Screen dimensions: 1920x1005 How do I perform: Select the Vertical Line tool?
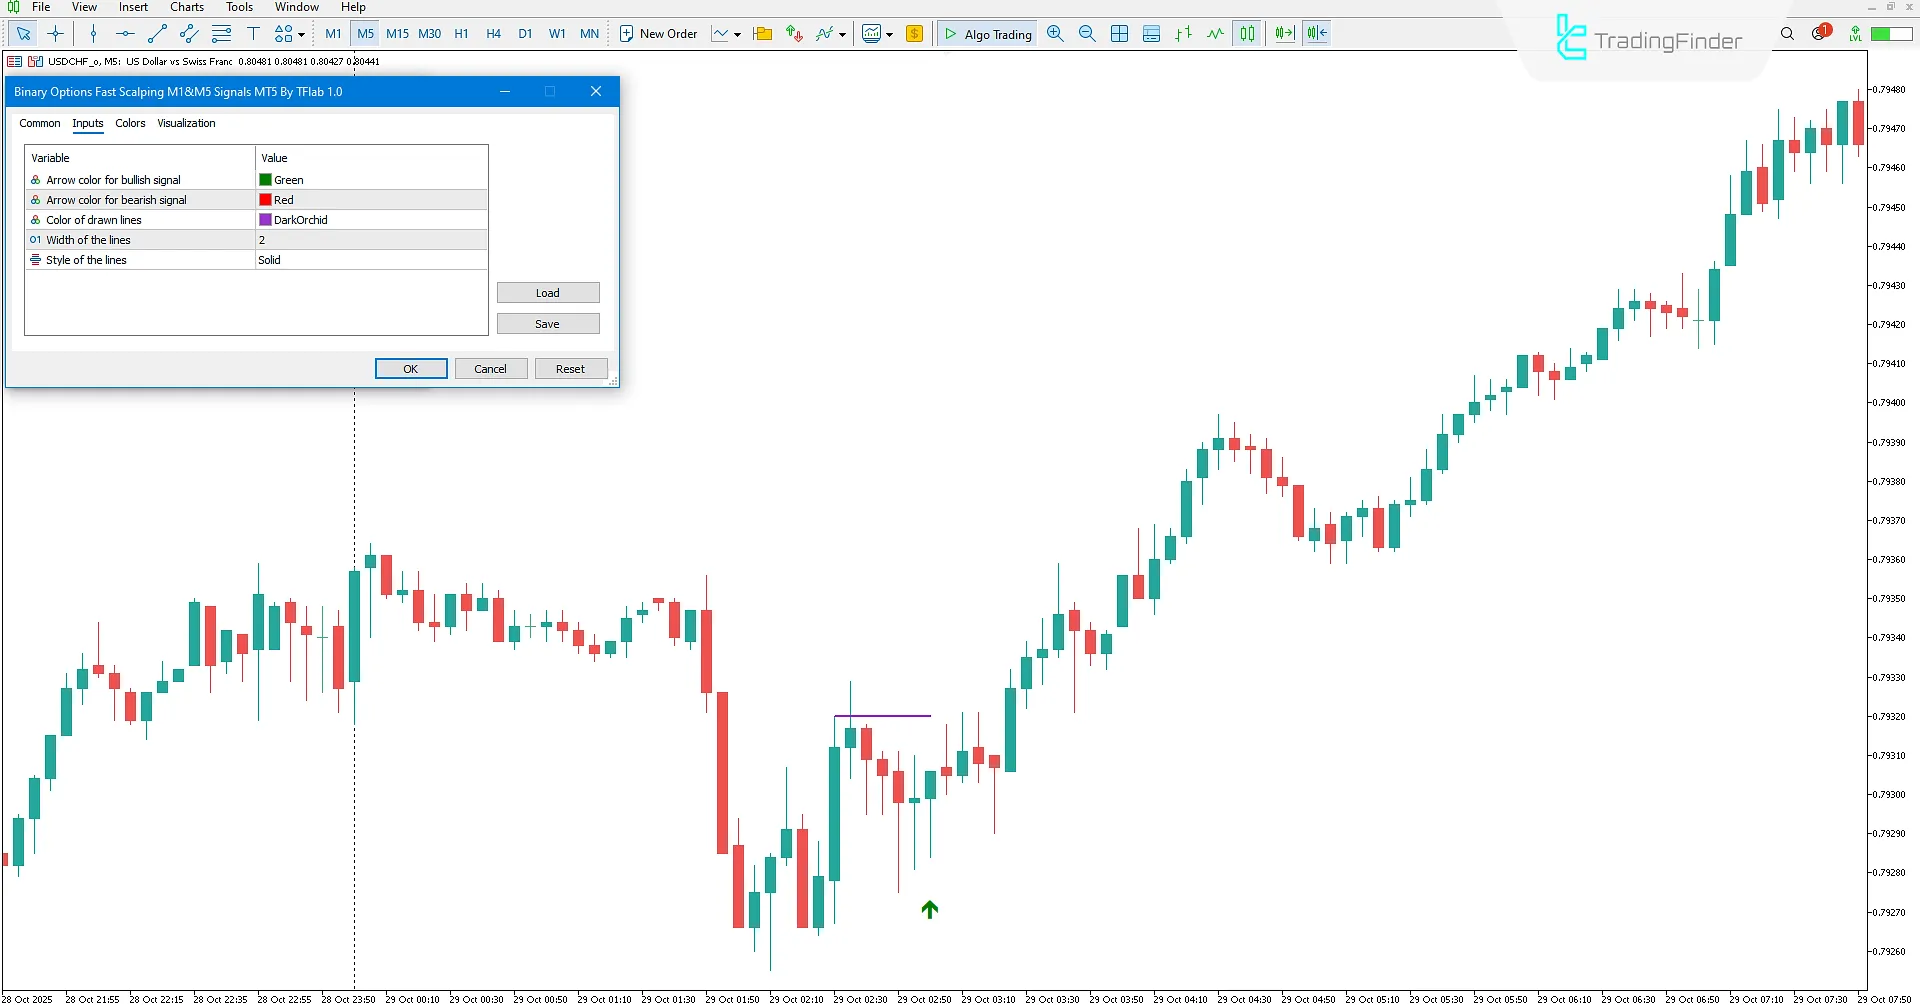click(x=94, y=33)
